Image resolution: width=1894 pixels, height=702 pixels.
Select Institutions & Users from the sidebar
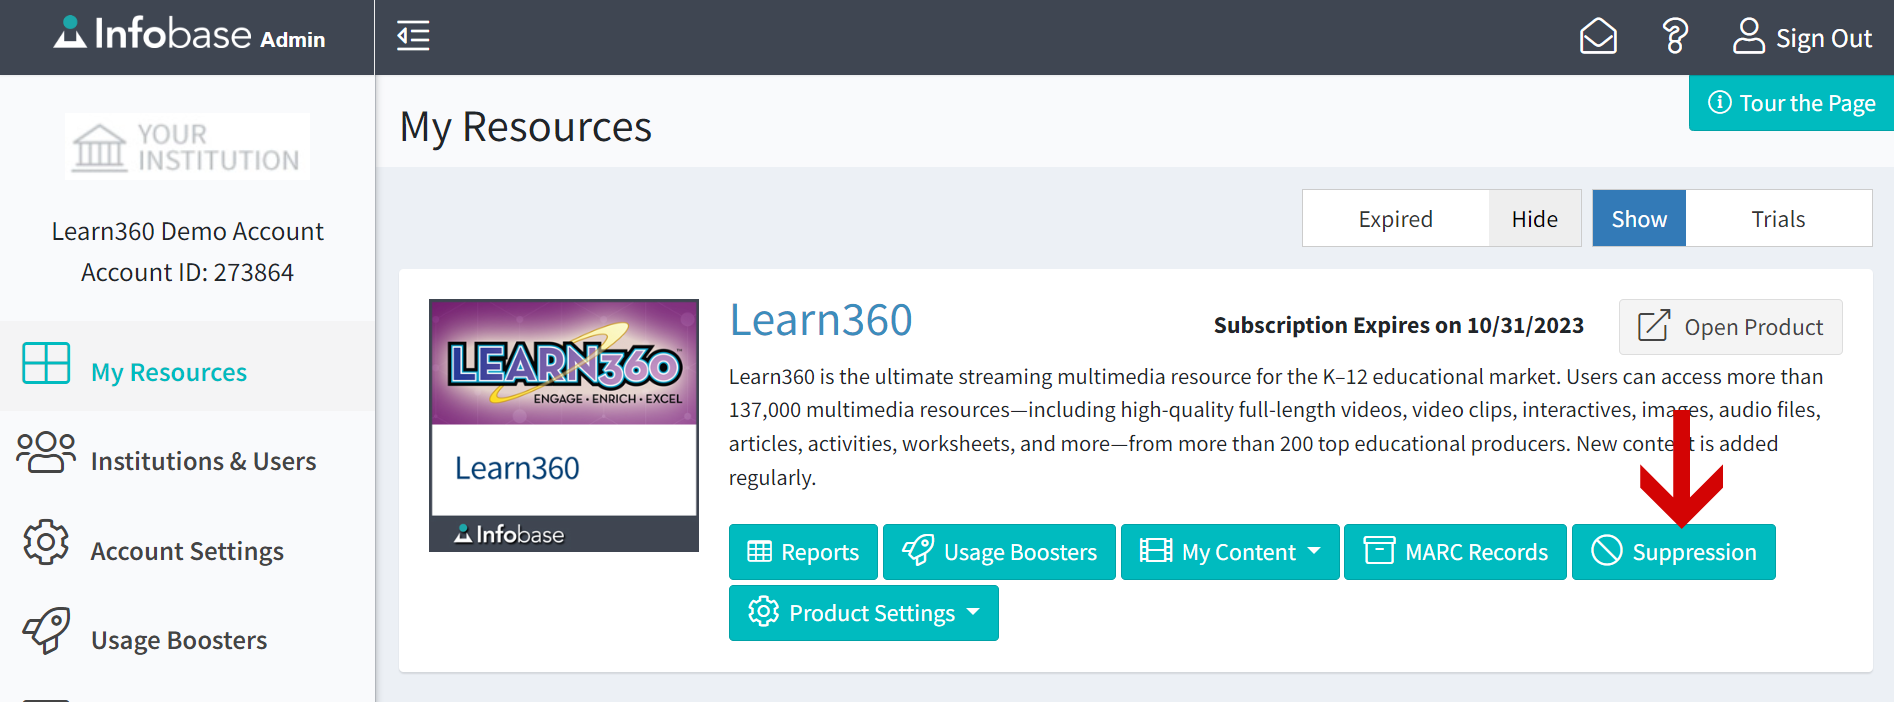click(204, 460)
